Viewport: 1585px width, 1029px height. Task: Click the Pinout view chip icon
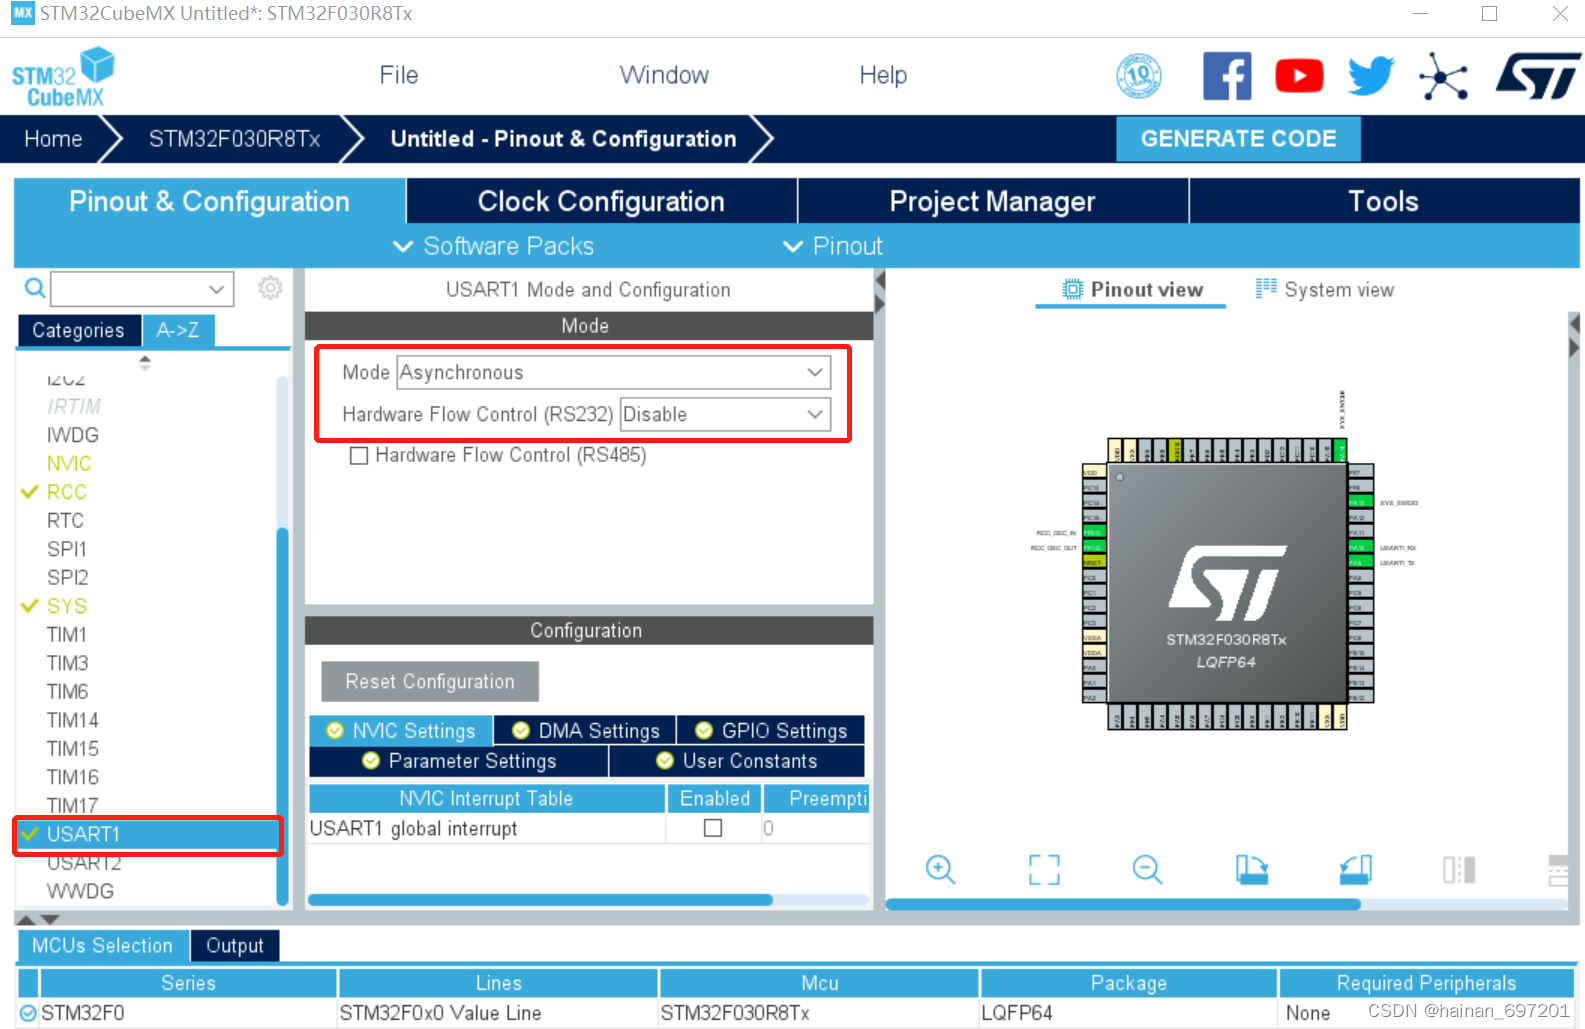1072,289
